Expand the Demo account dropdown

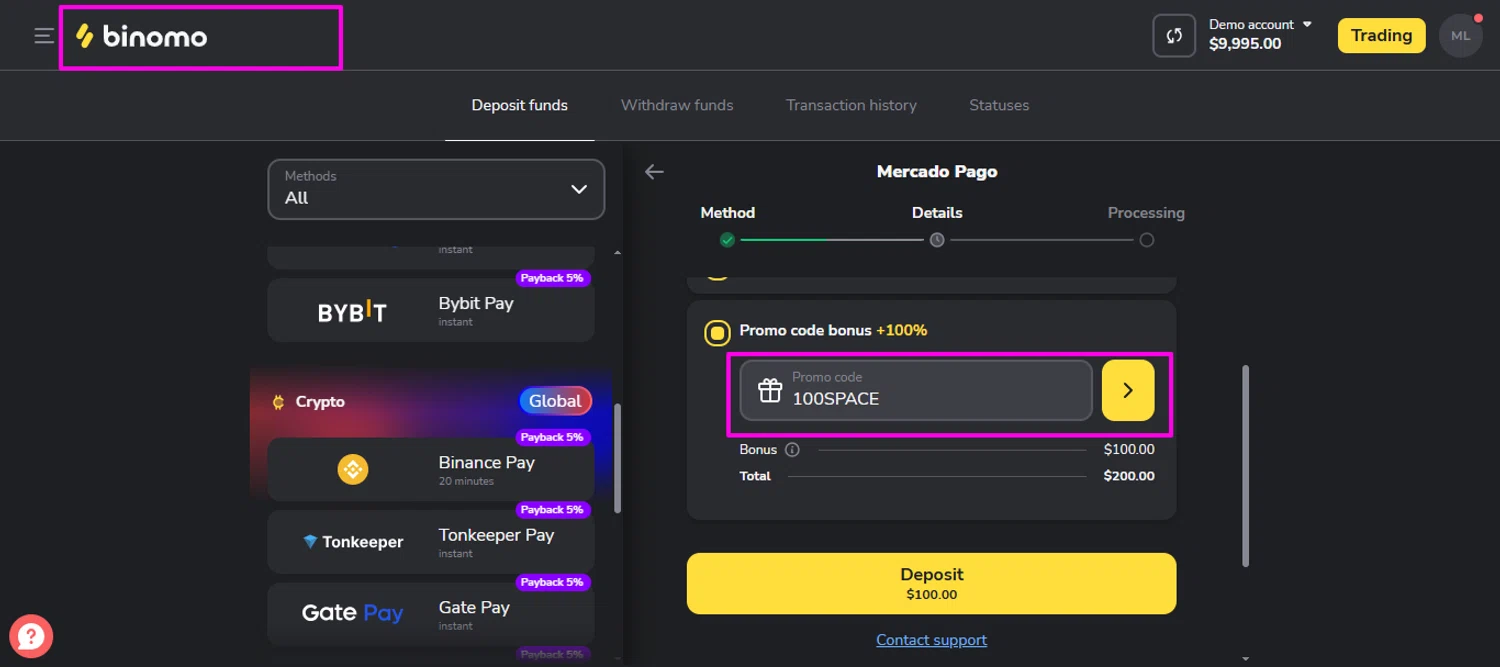click(1260, 24)
